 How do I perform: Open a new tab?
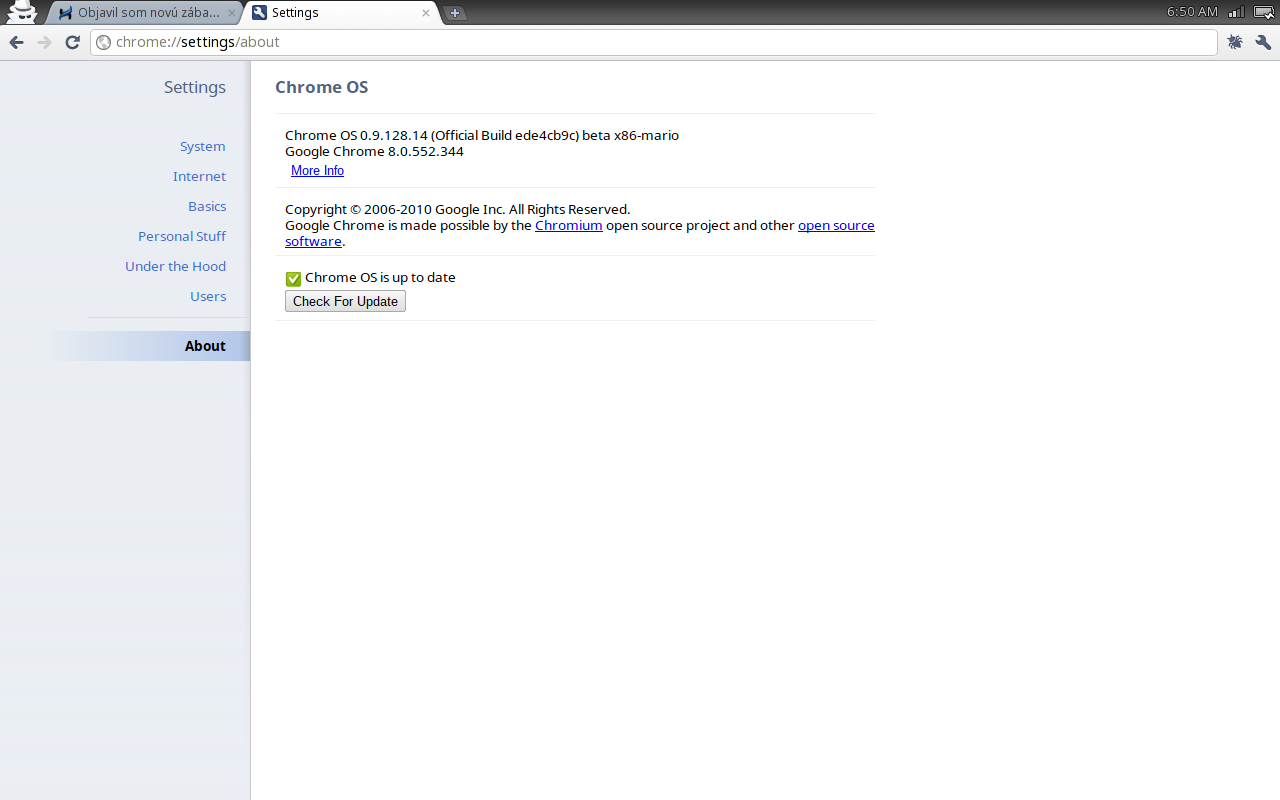click(455, 13)
